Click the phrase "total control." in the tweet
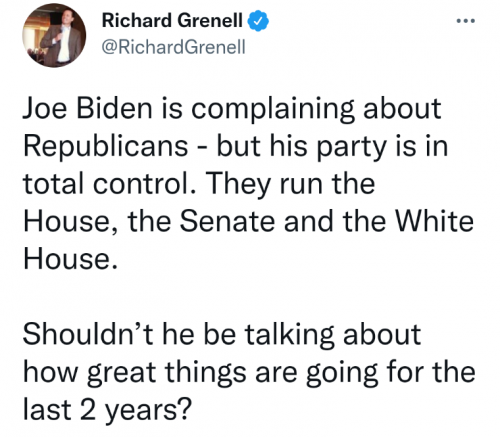The image size is (500, 437). [110, 184]
